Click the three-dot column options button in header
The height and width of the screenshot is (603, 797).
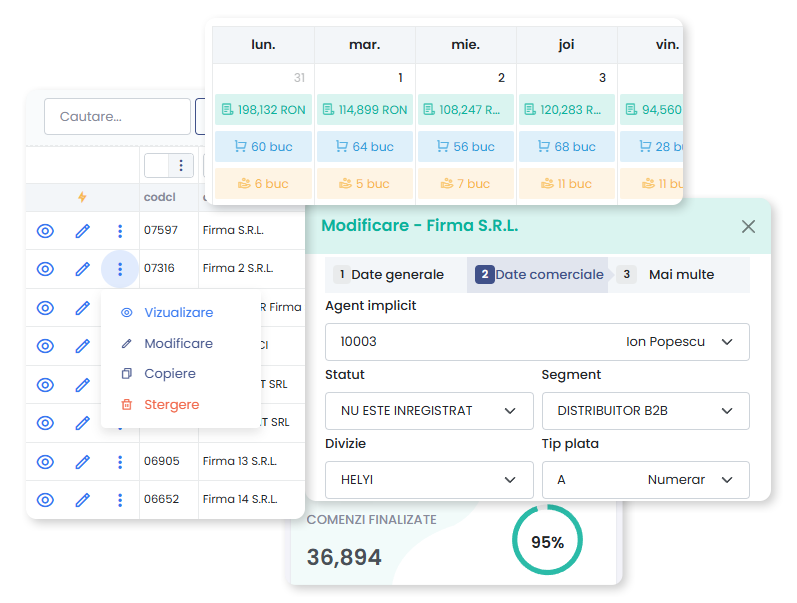click(x=180, y=165)
